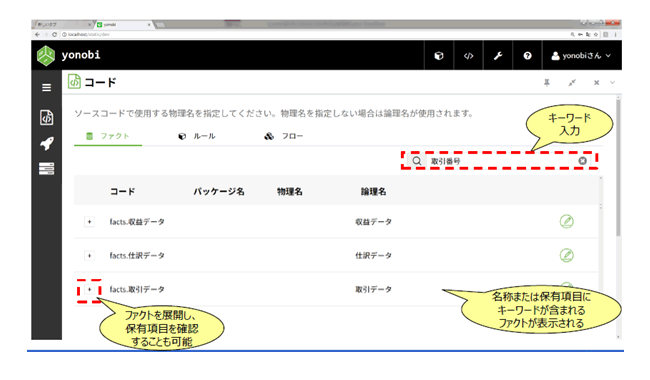The image size is (650, 380).
Task: Open the wrench settings icon
Action: [x=498, y=56]
